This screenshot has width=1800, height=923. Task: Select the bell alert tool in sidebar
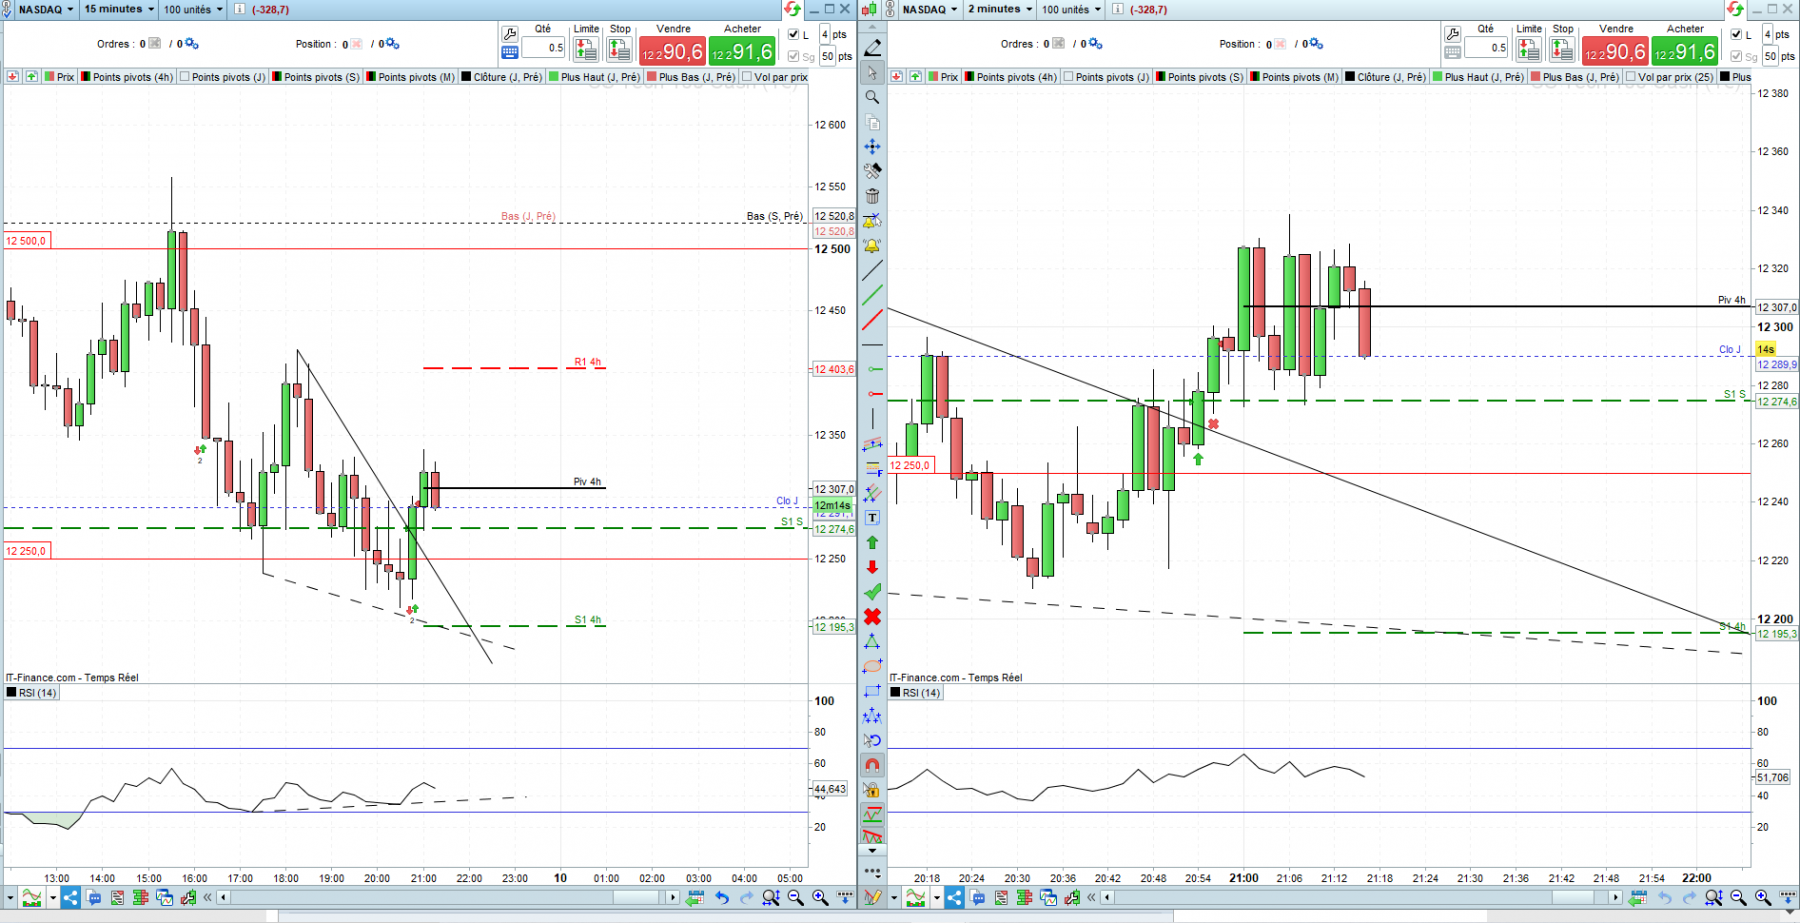[x=872, y=246]
